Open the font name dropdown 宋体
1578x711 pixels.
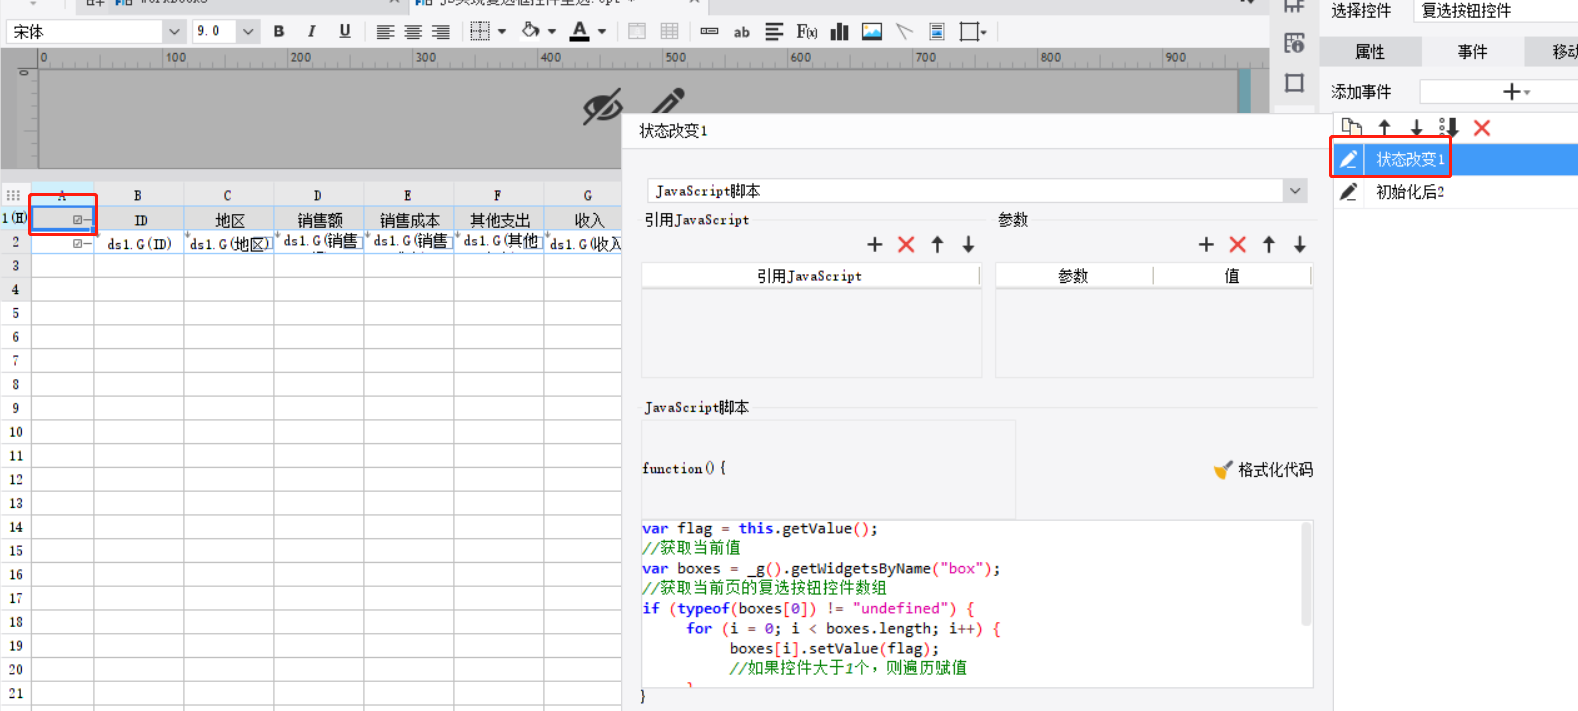click(x=174, y=32)
